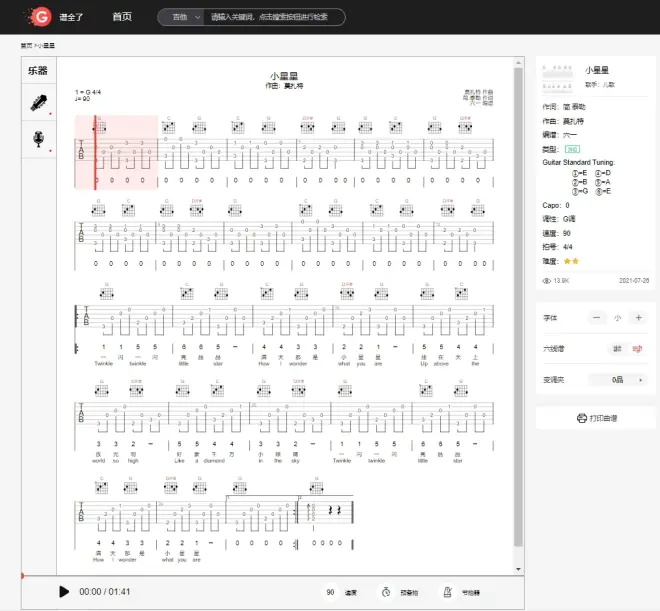
Task: Click the eye view-count icon
Action: 546,281
